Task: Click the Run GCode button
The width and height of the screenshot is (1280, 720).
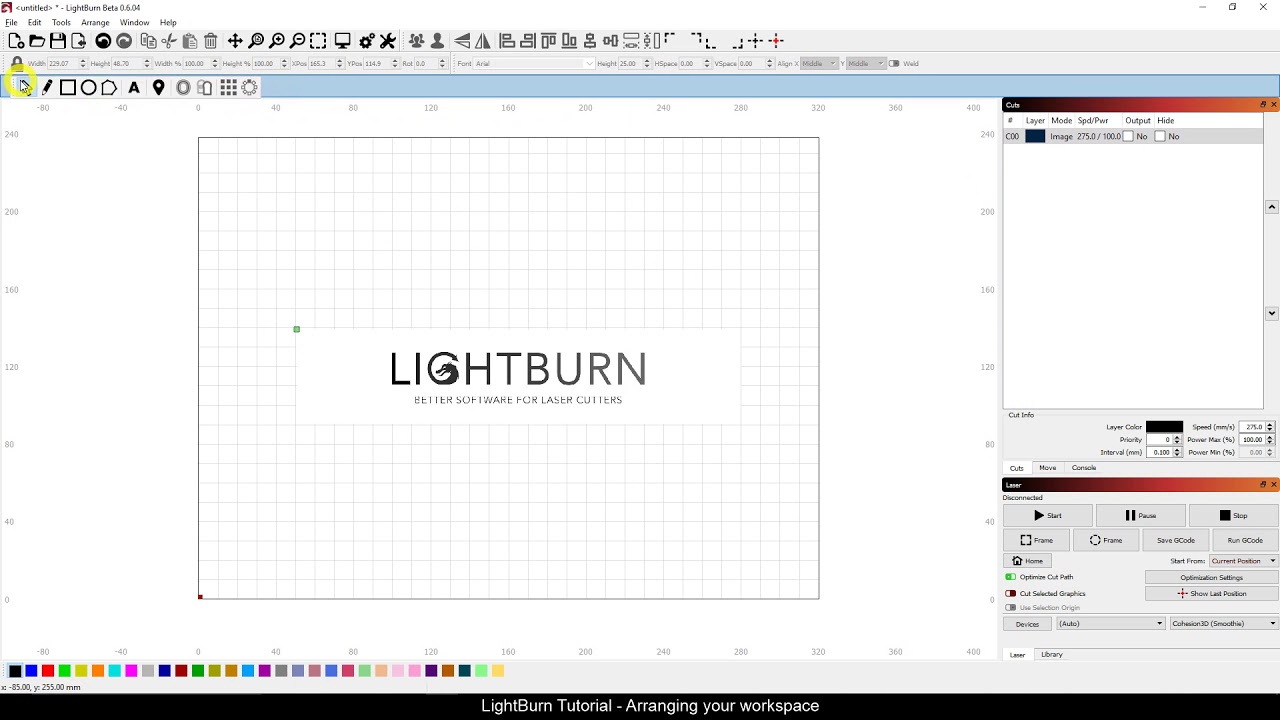Action: click(x=1245, y=540)
